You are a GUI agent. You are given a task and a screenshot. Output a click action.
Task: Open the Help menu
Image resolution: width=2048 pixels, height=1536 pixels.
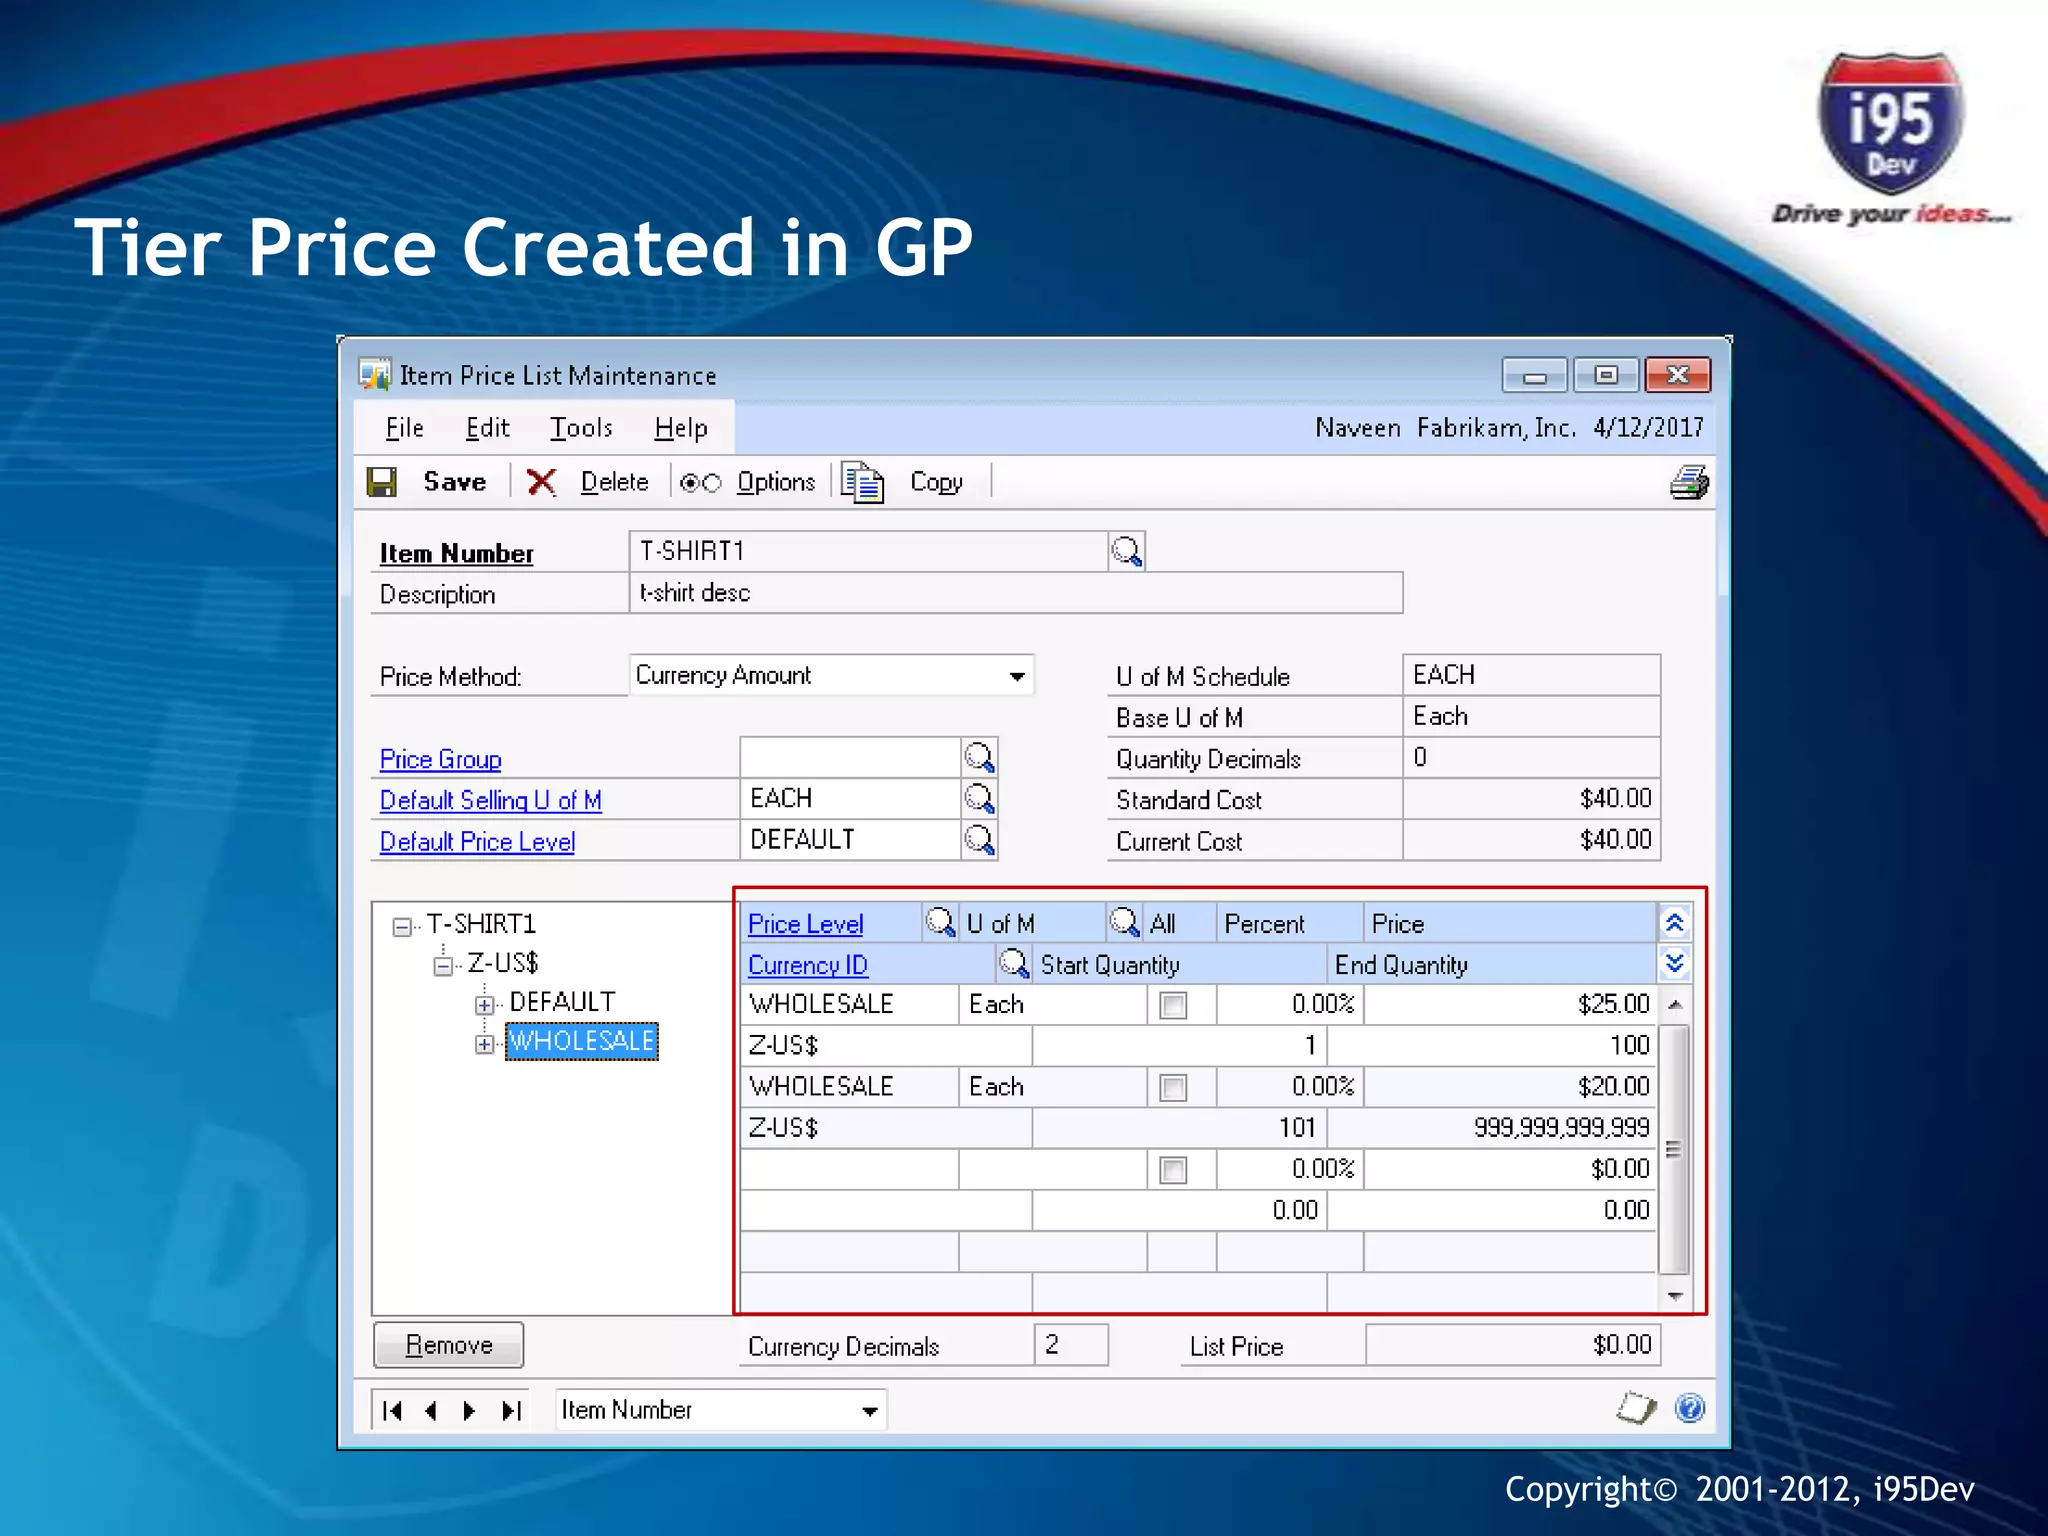click(681, 428)
